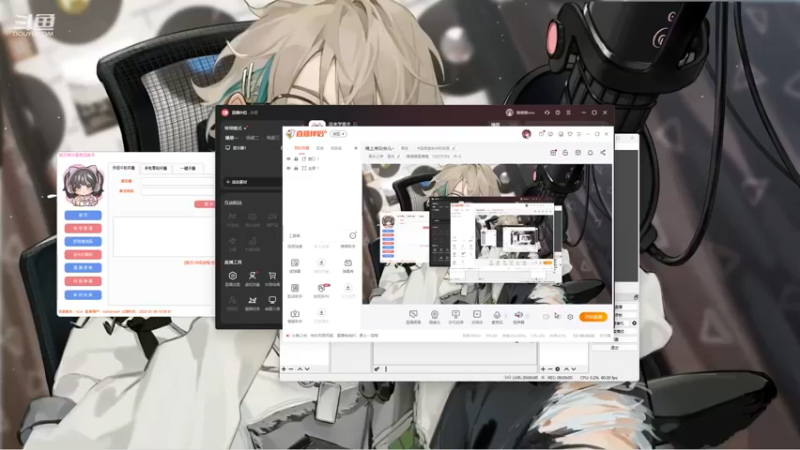Open first tool icon in white window tools grid
The image size is (800, 450).
[295, 265]
